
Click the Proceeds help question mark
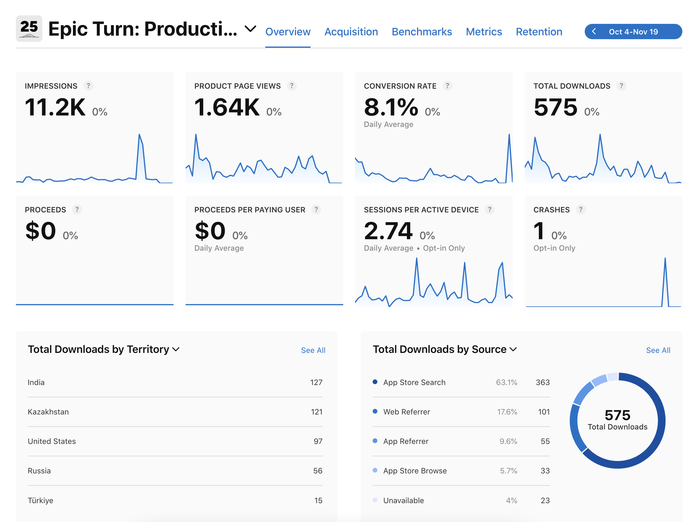(x=77, y=209)
